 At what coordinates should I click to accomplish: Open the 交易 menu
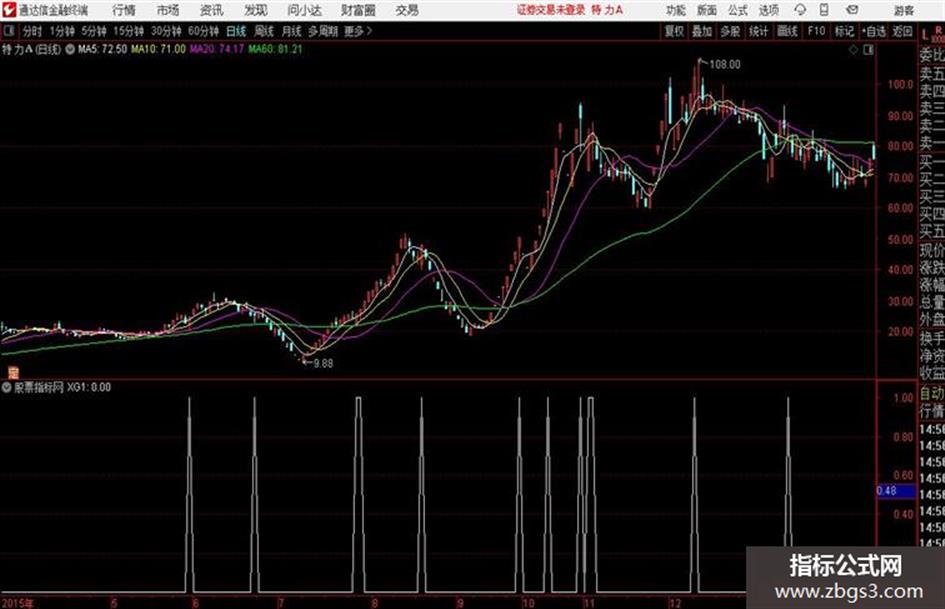tap(407, 10)
